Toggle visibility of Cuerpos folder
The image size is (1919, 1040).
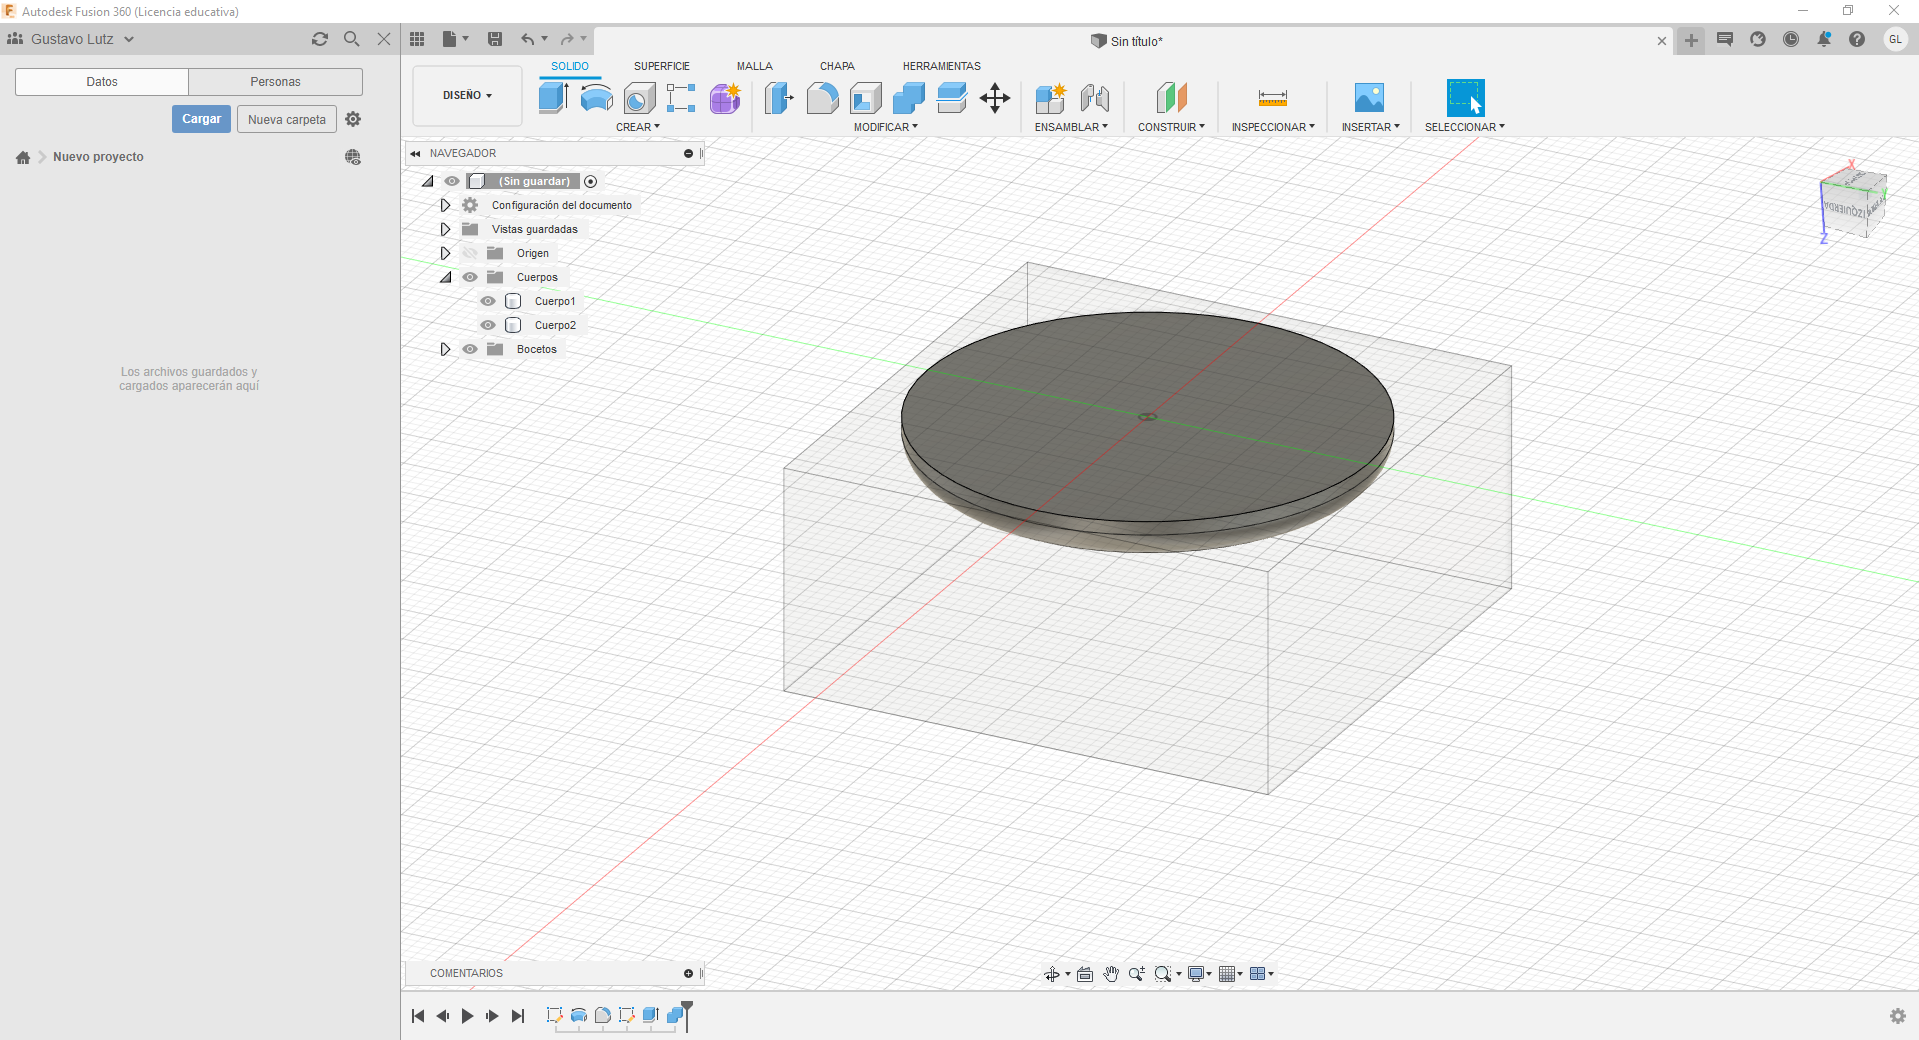pos(470,277)
